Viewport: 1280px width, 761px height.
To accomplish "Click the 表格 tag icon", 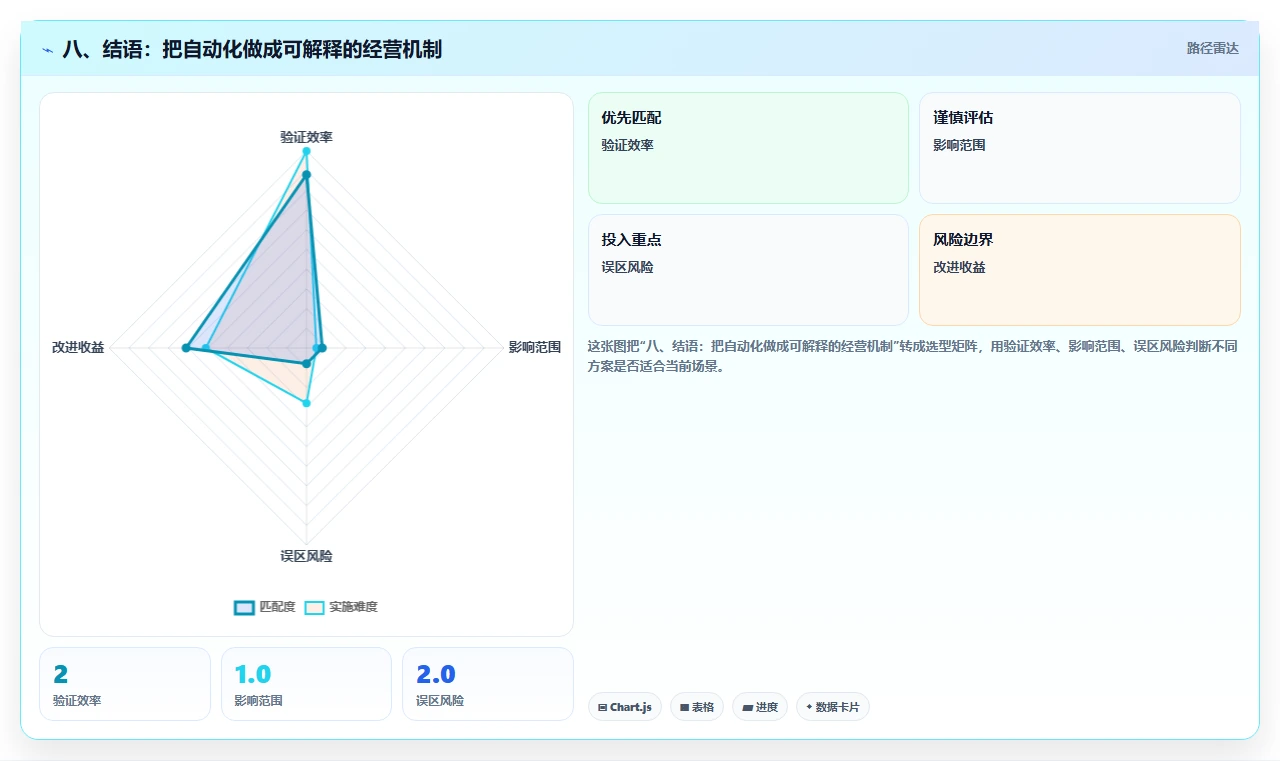I will point(684,707).
